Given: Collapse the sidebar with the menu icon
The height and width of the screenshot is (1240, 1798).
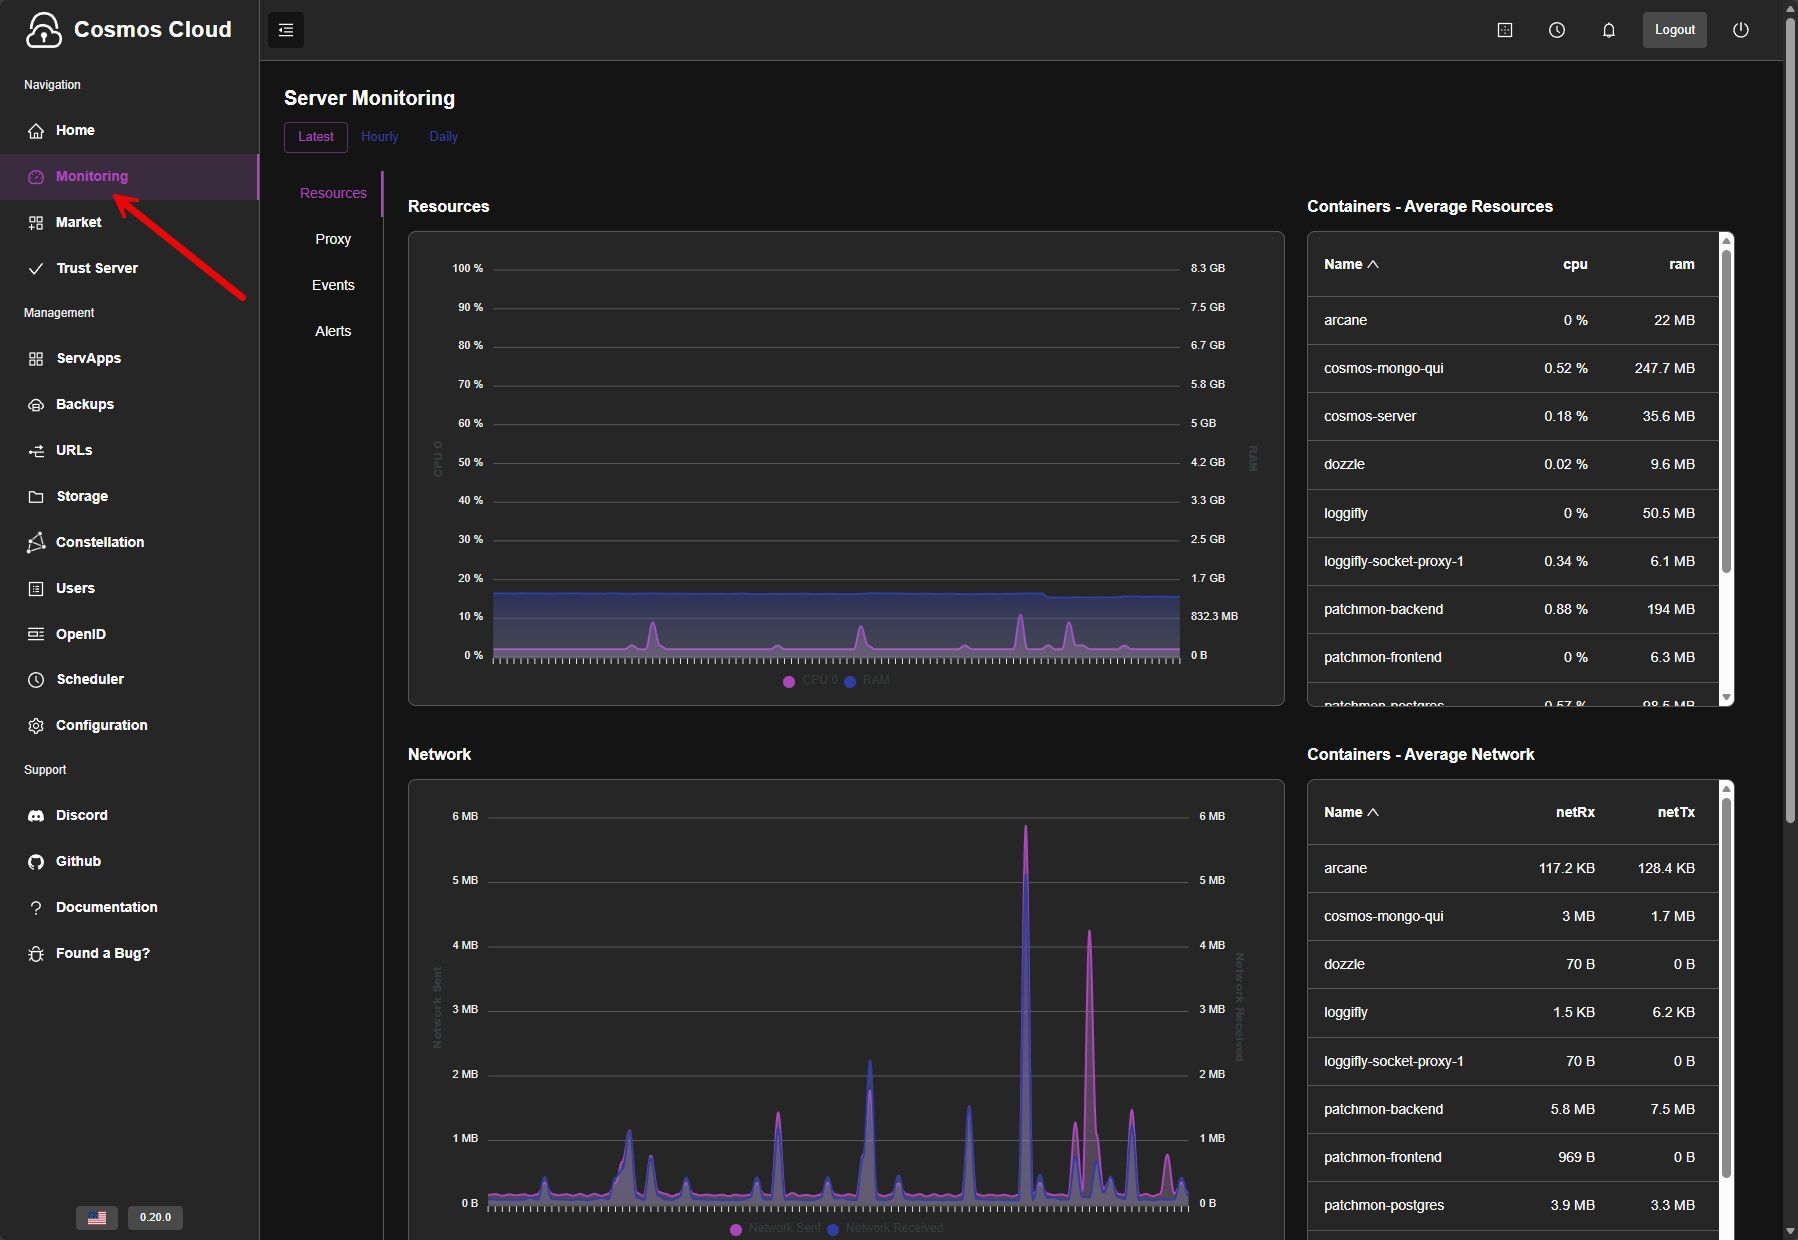Looking at the screenshot, I should tap(286, 30).
